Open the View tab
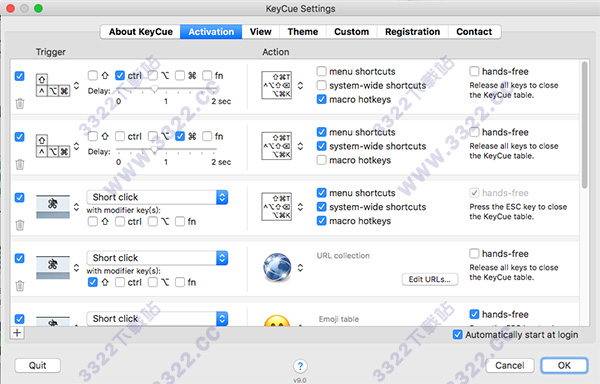600x384 pixels. coord(261,32)
